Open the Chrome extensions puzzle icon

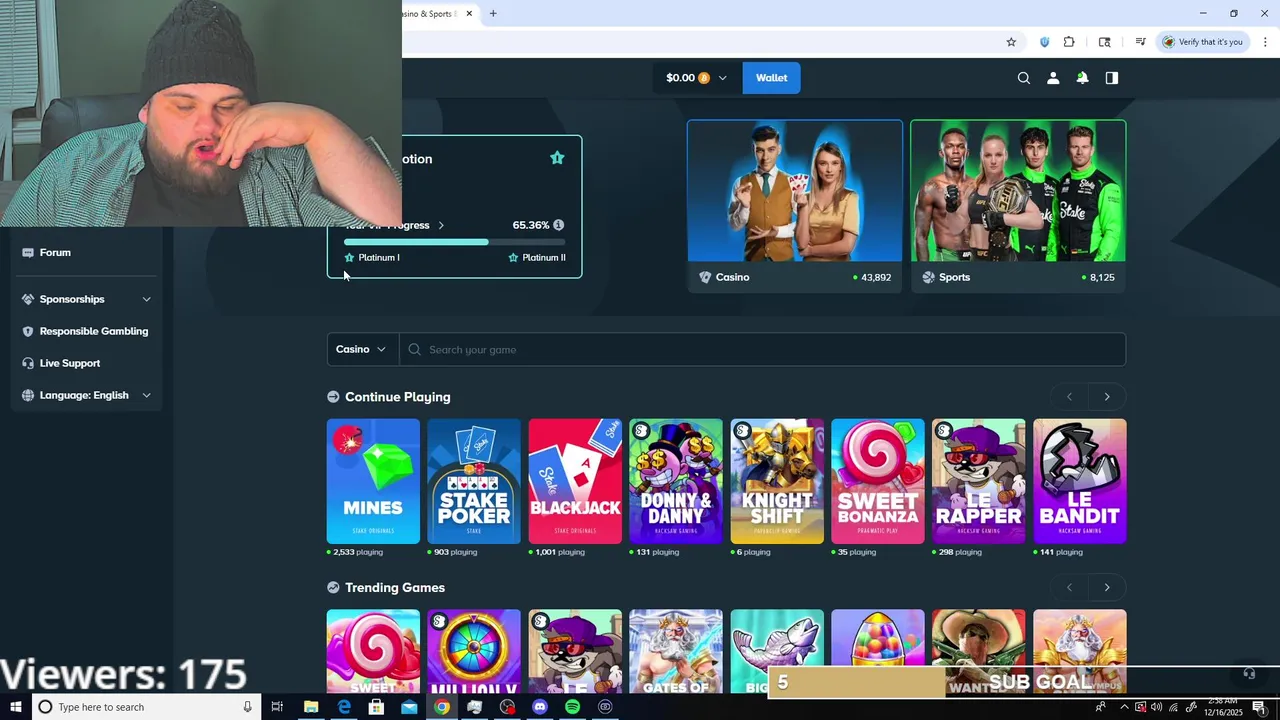pyautogui.click(x=1069, y=42)
